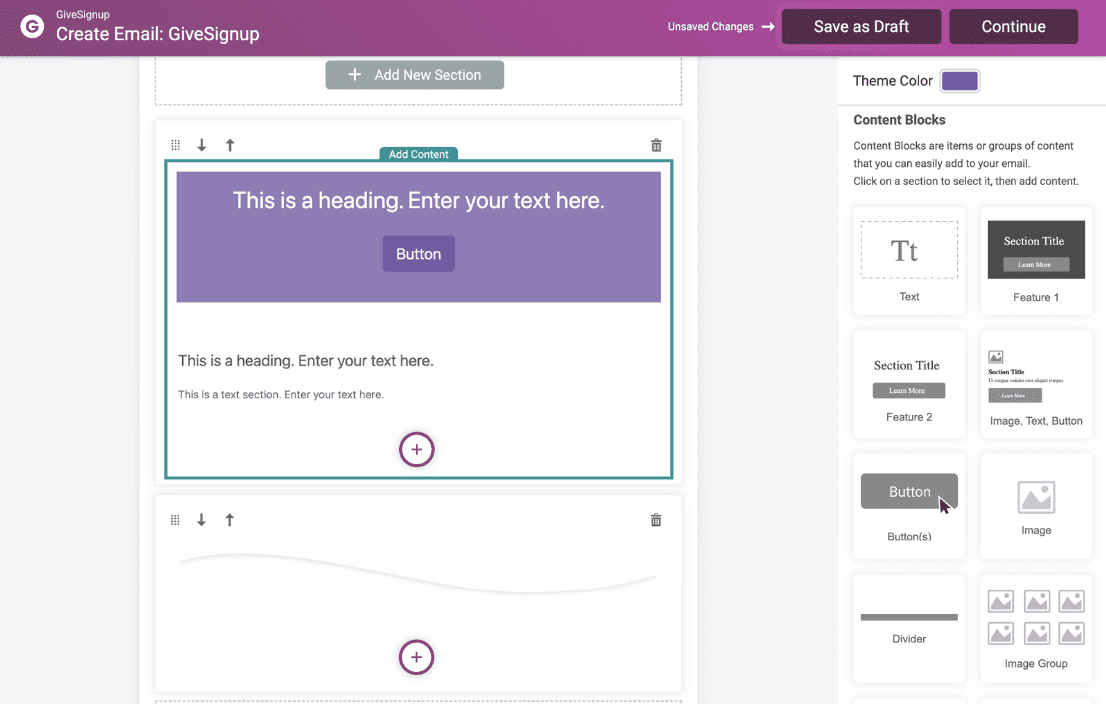
Task: Delete the wave divider section
Action: click(656, 520)
